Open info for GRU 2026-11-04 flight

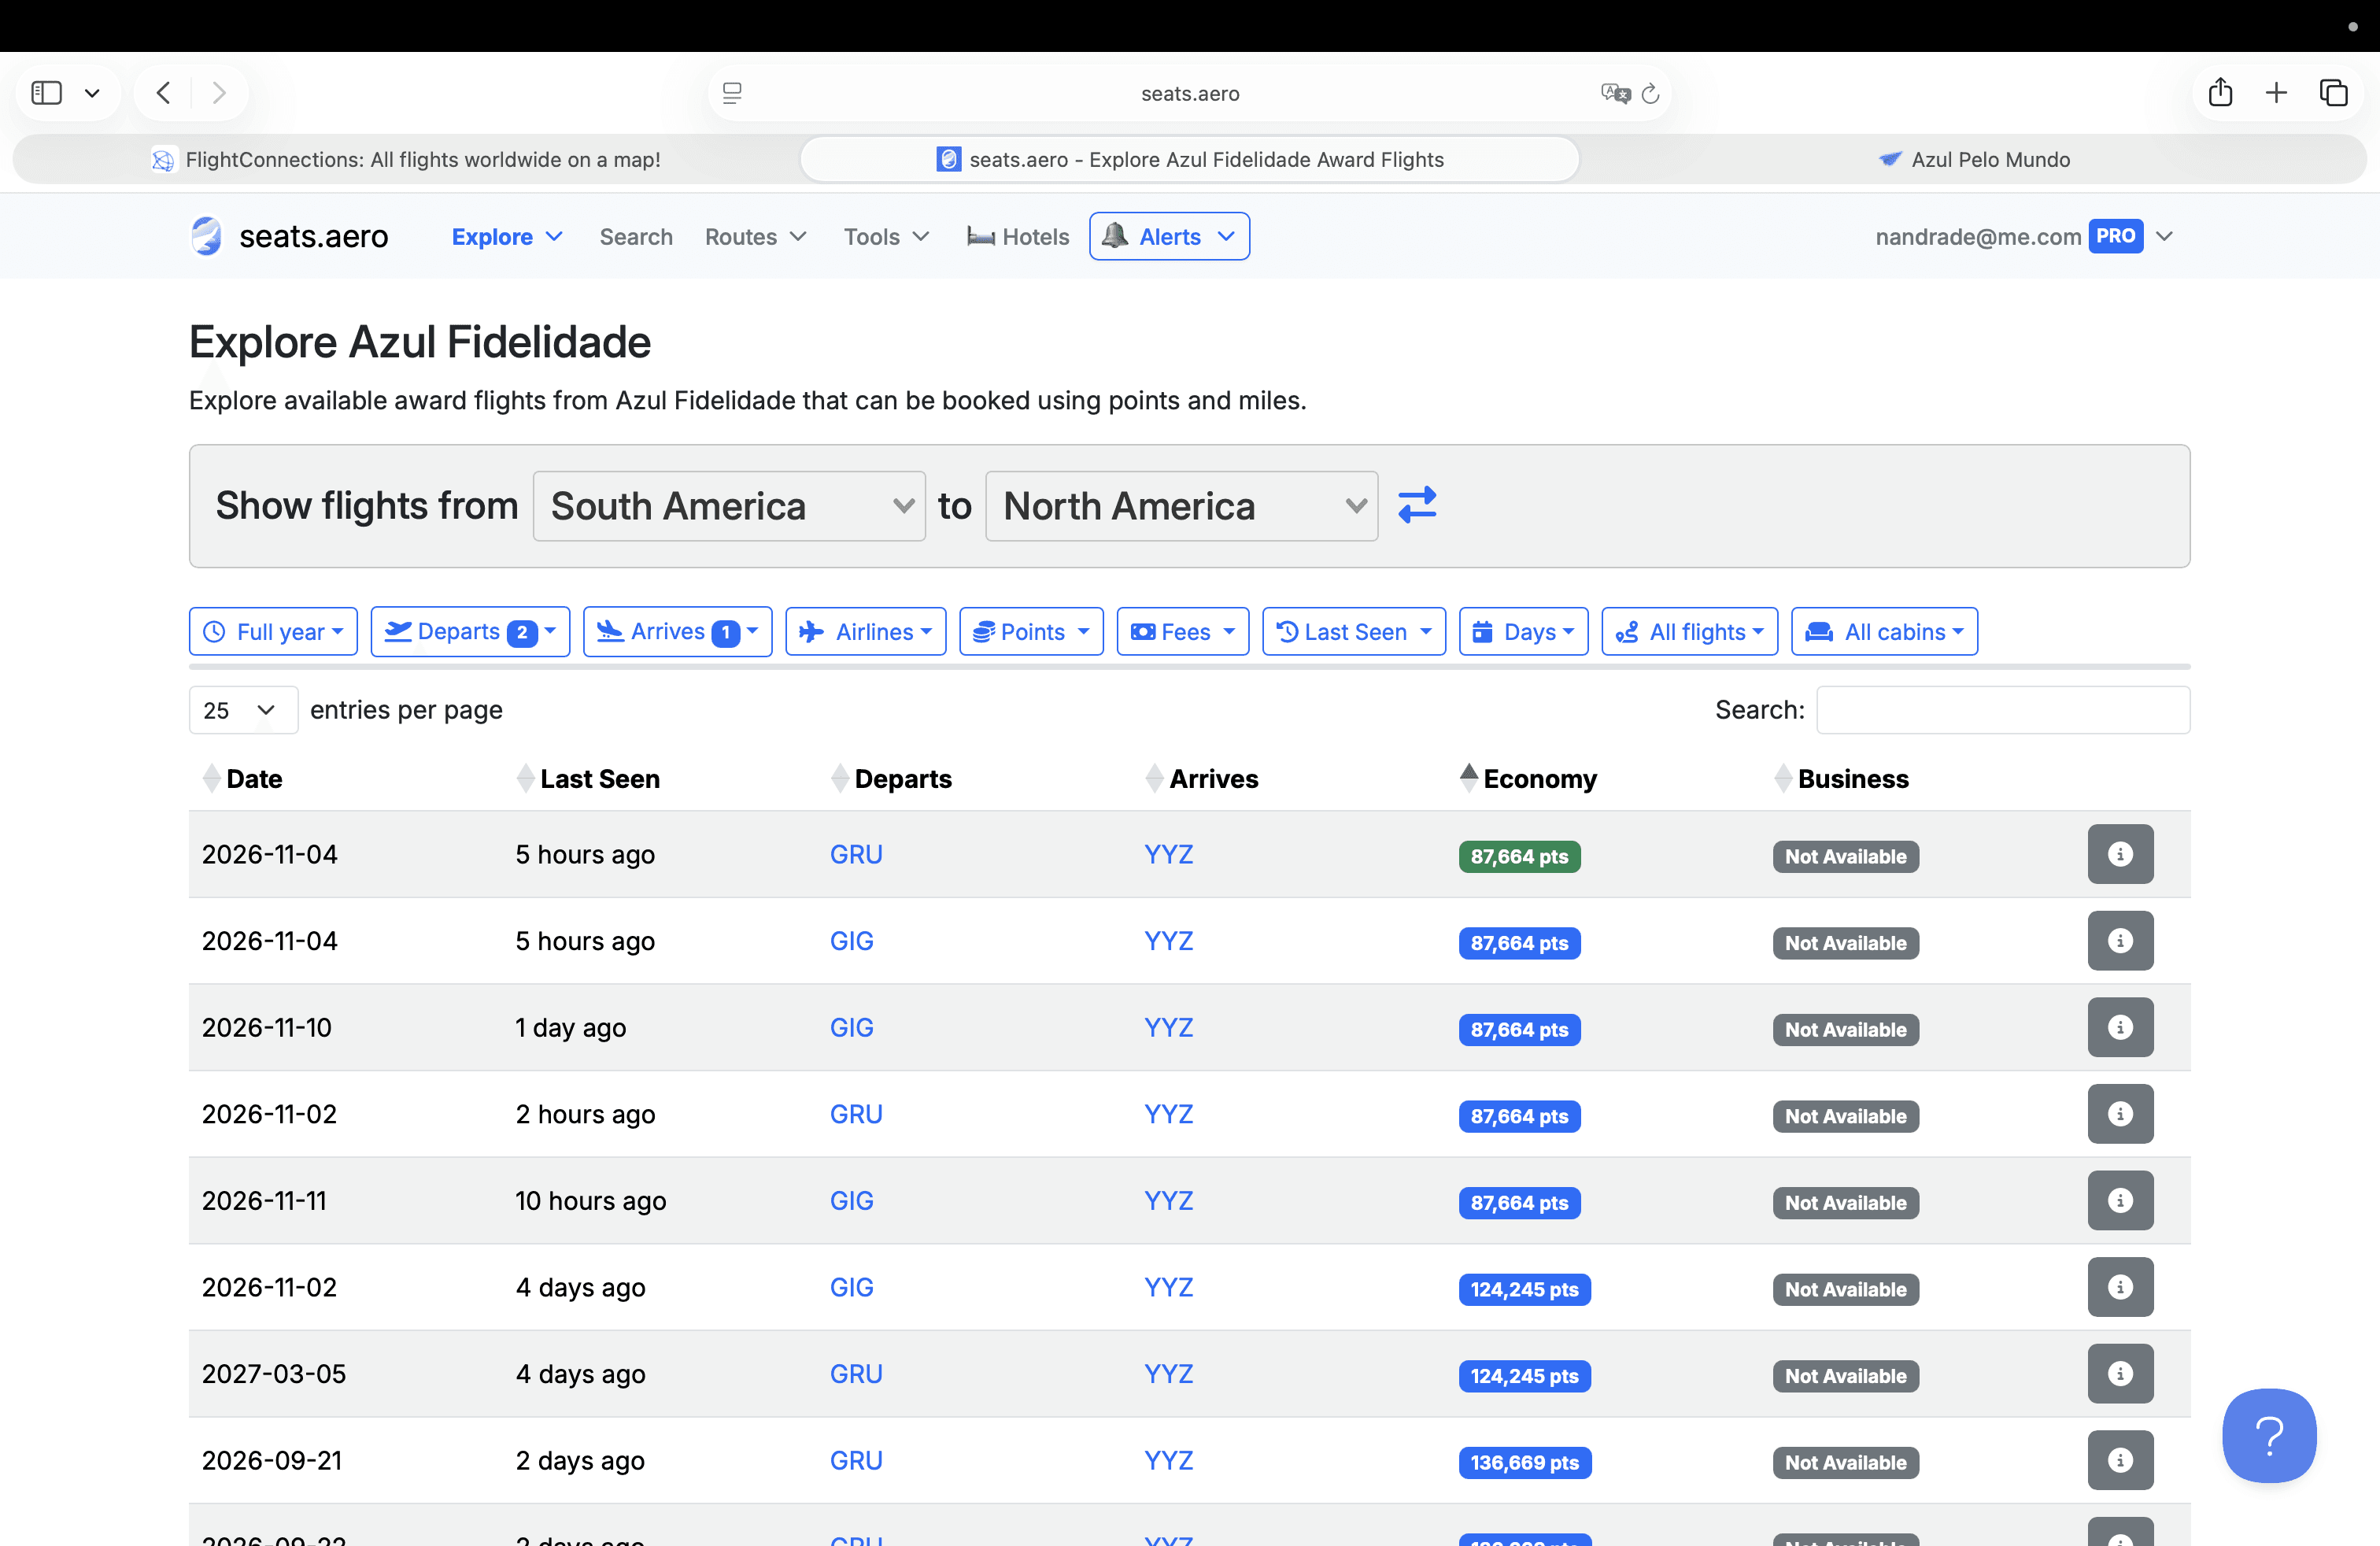point(2120,854)
